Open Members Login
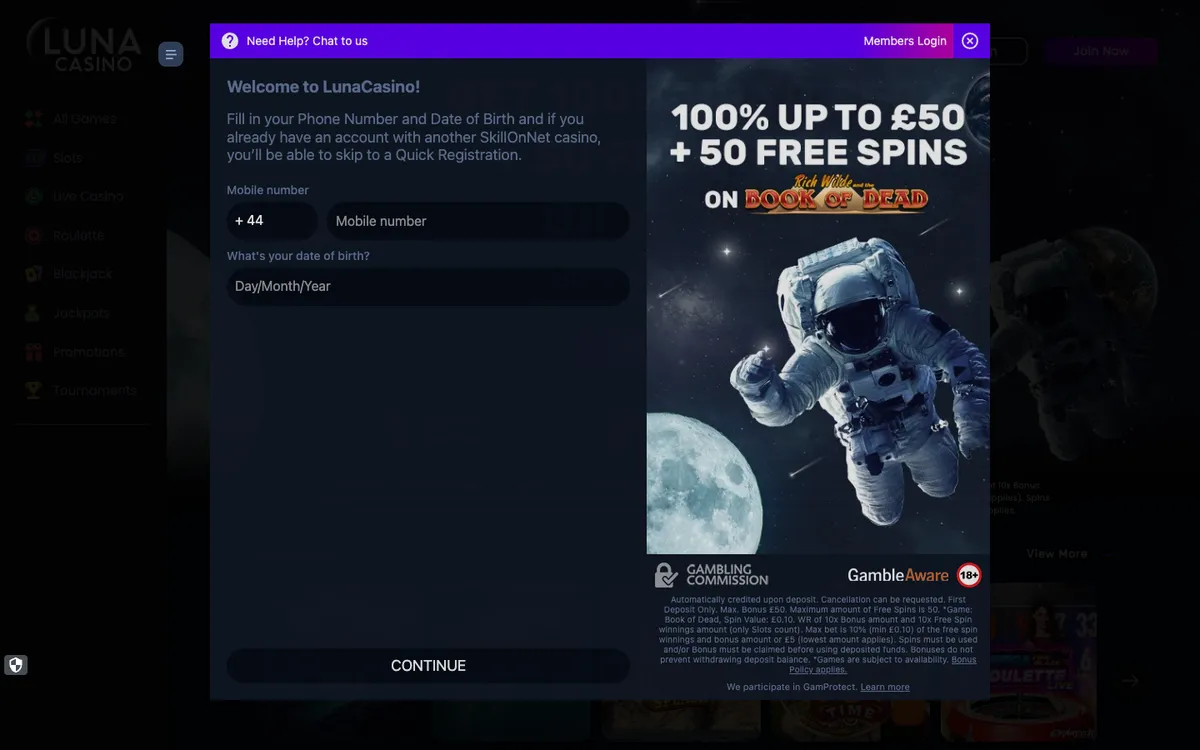 click(905, 41)
